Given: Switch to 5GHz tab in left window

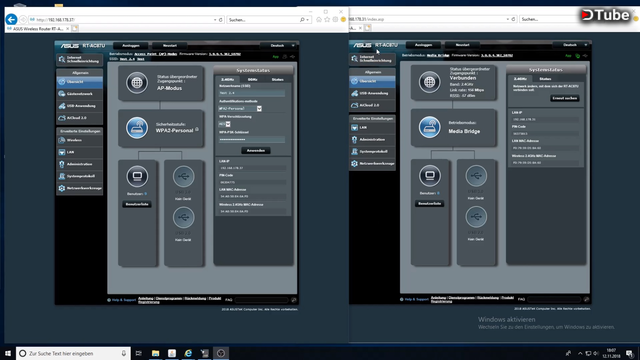Looking at the screenshot, I should [253, 80].
